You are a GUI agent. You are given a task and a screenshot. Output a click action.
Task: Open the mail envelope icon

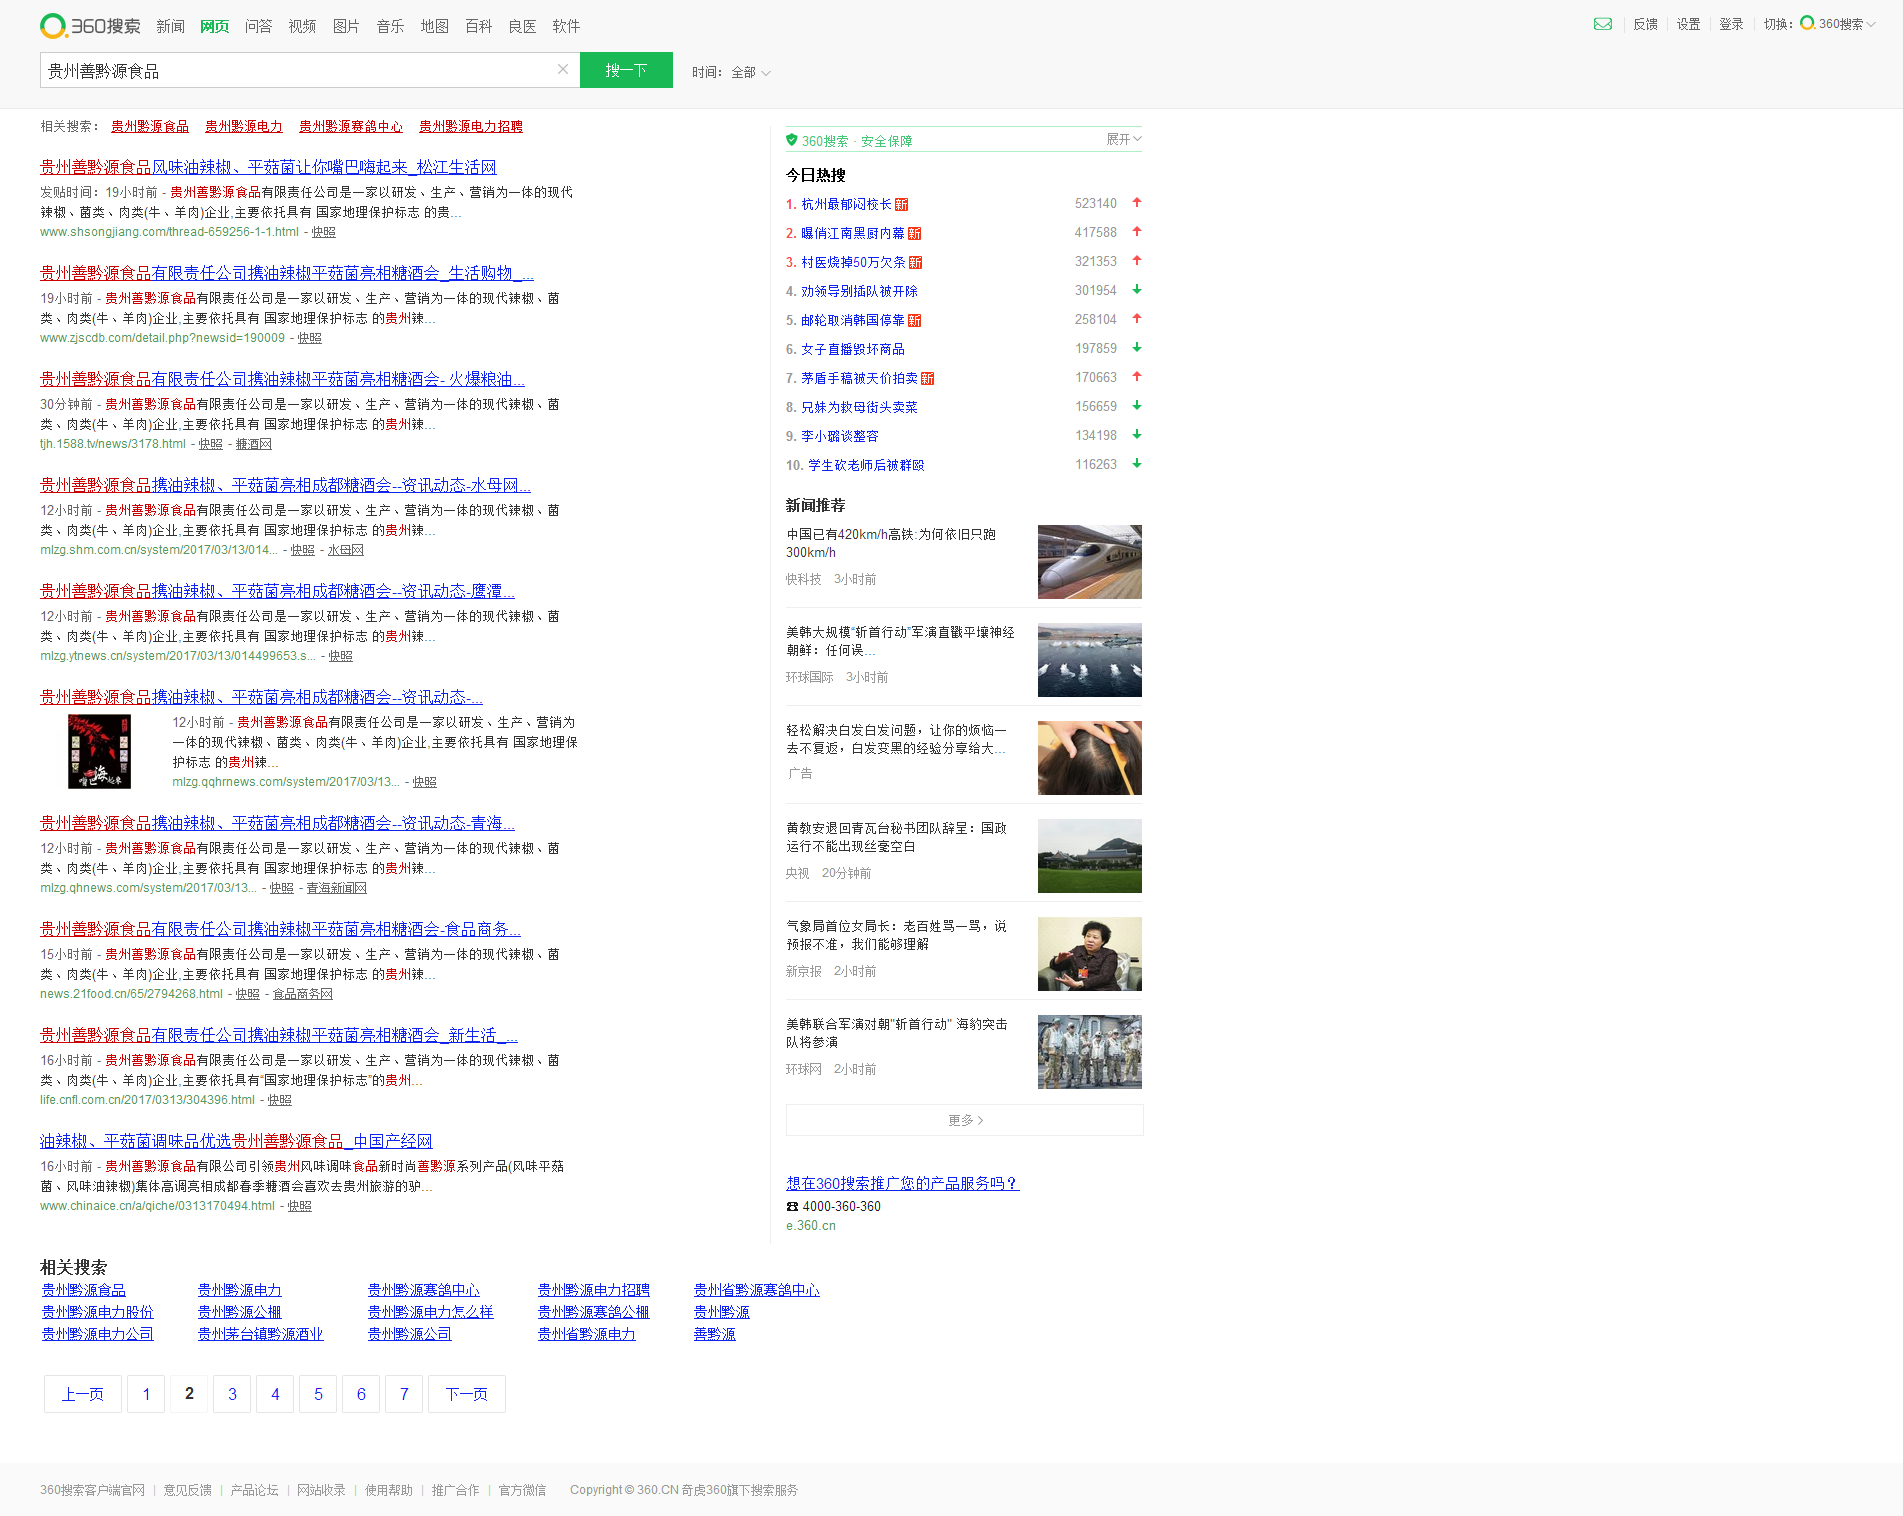click(1603, 24)
